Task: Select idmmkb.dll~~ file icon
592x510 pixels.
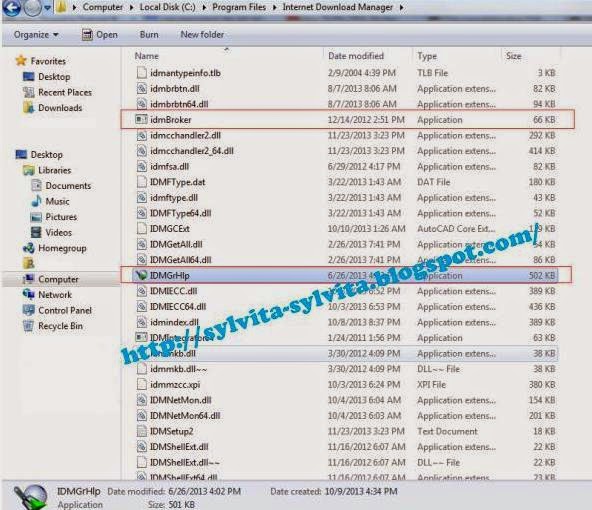Action: (141, 369)
